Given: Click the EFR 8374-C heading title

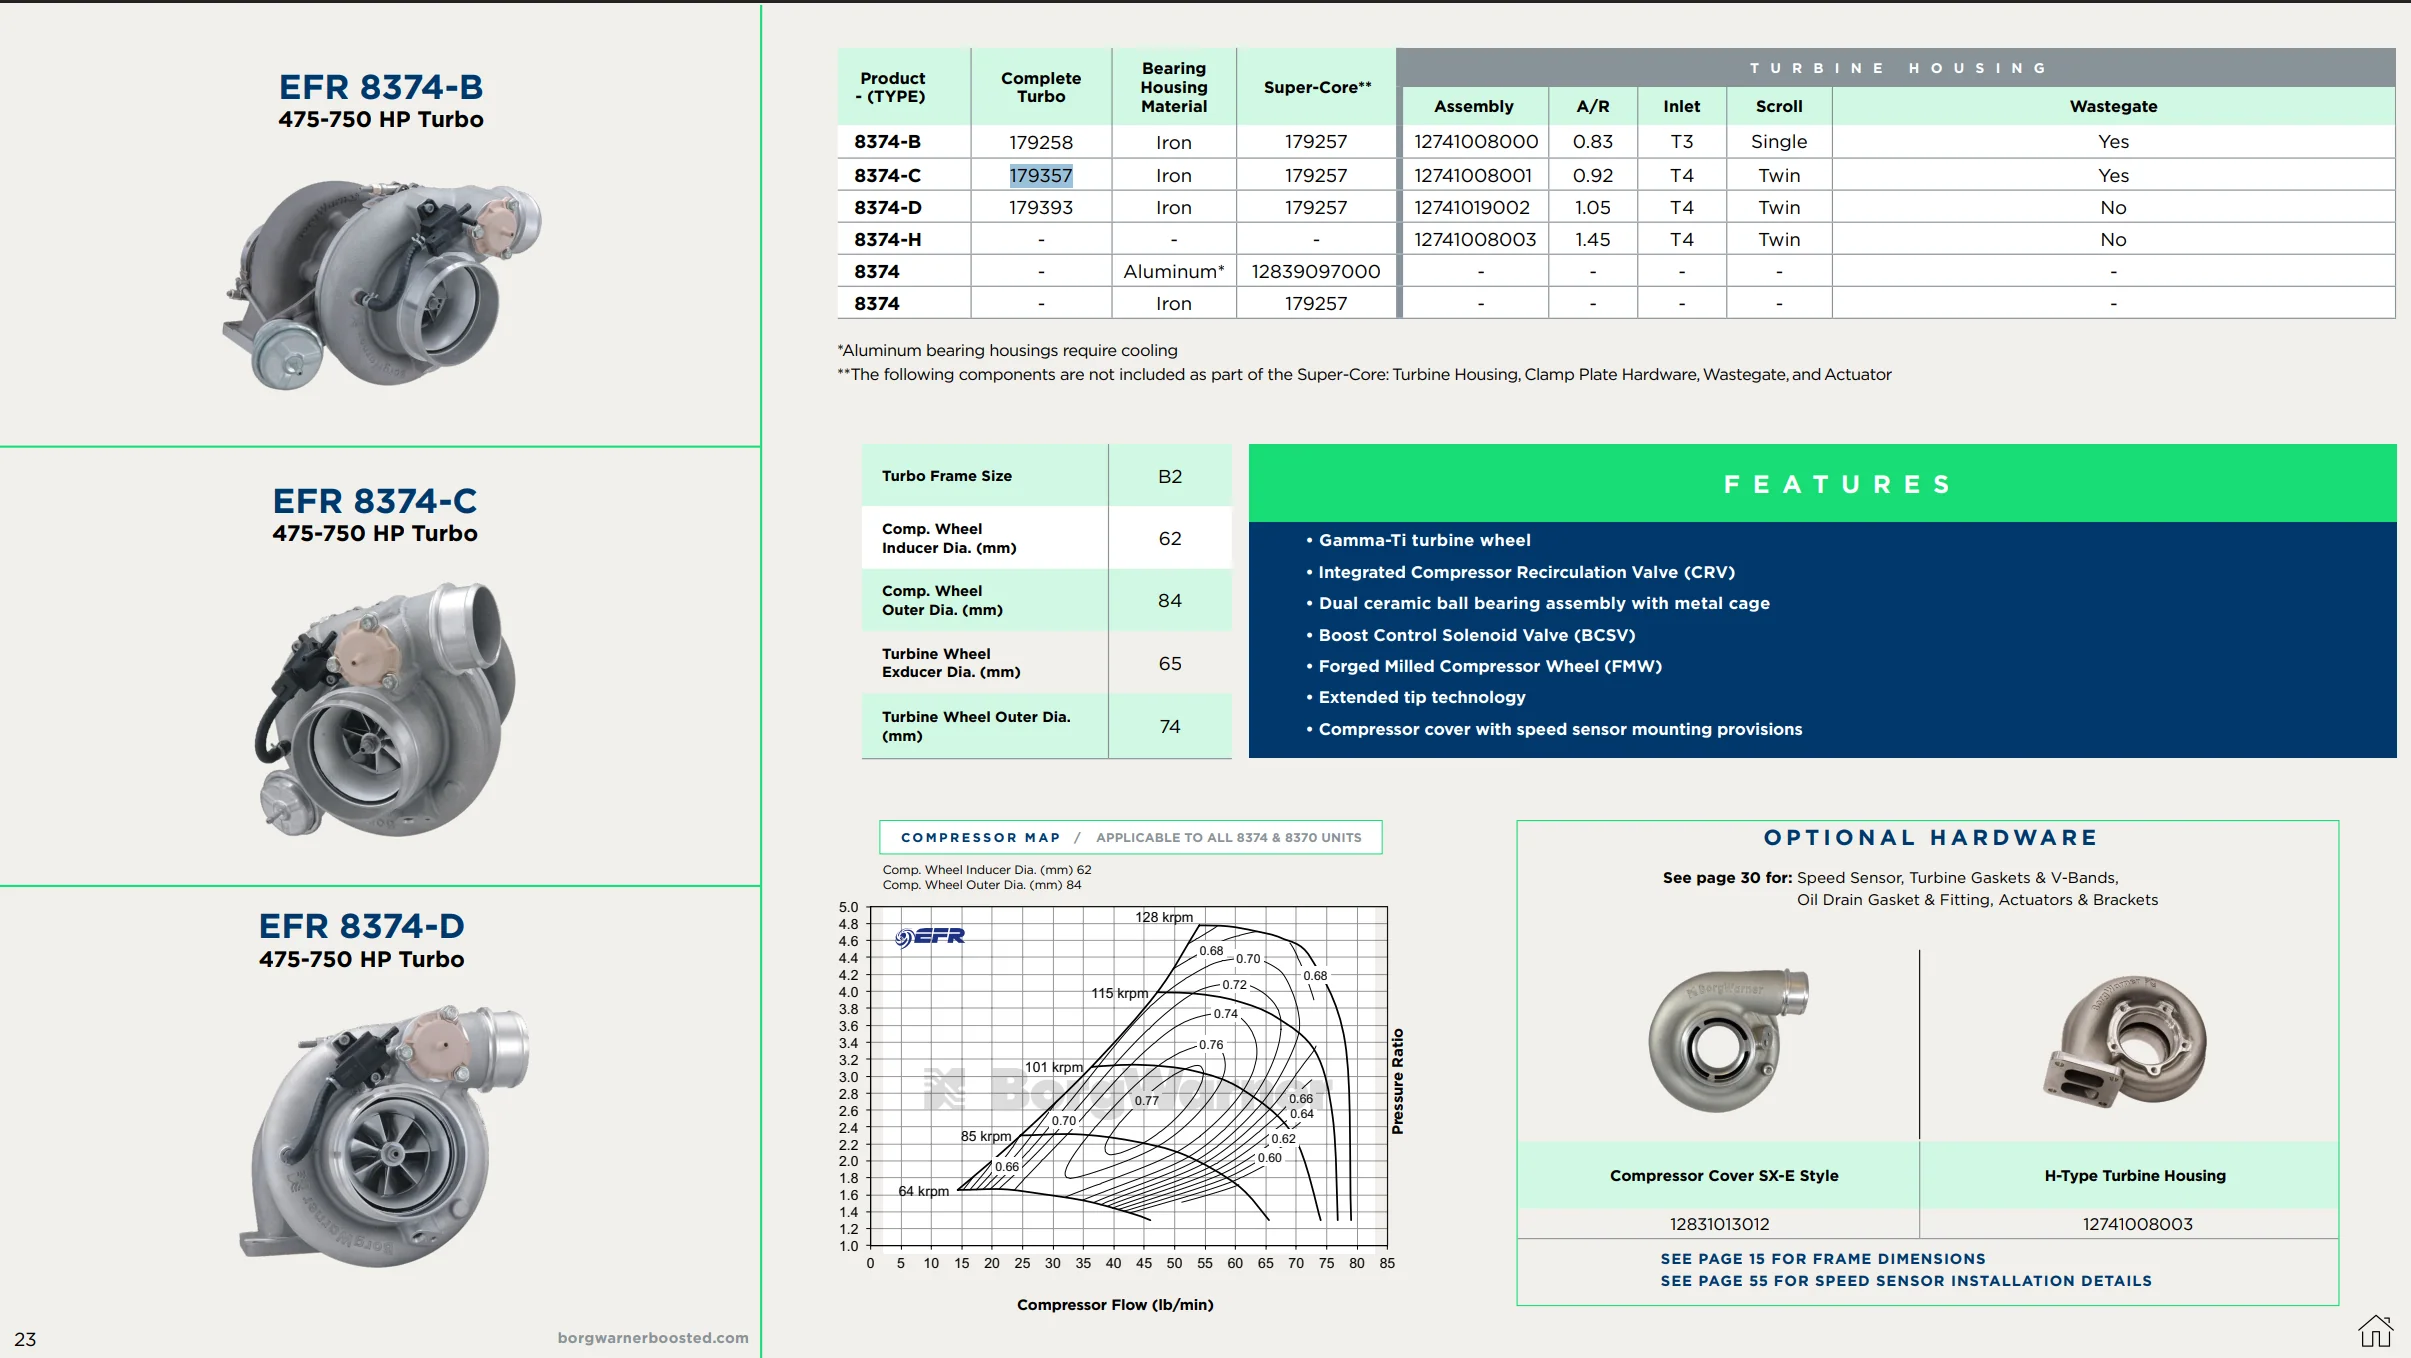Looking at the screenshot, I should coord(375,501).
